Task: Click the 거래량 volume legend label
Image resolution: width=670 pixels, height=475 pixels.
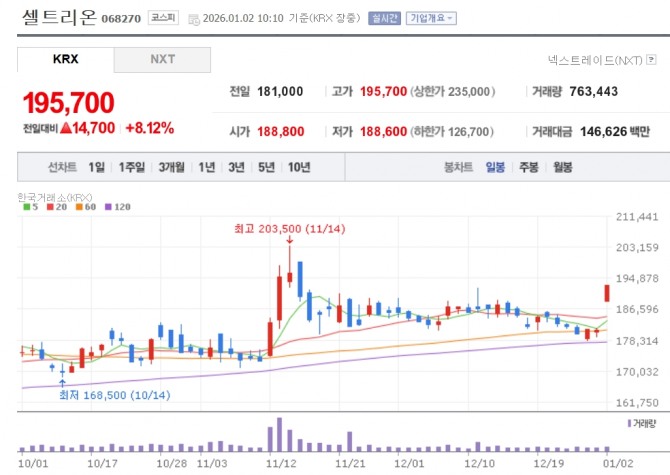Action: [x=644, y=423]
